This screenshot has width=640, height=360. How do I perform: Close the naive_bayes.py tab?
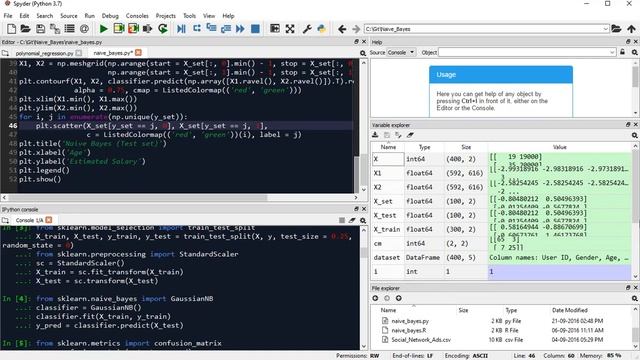click(138, 53)
